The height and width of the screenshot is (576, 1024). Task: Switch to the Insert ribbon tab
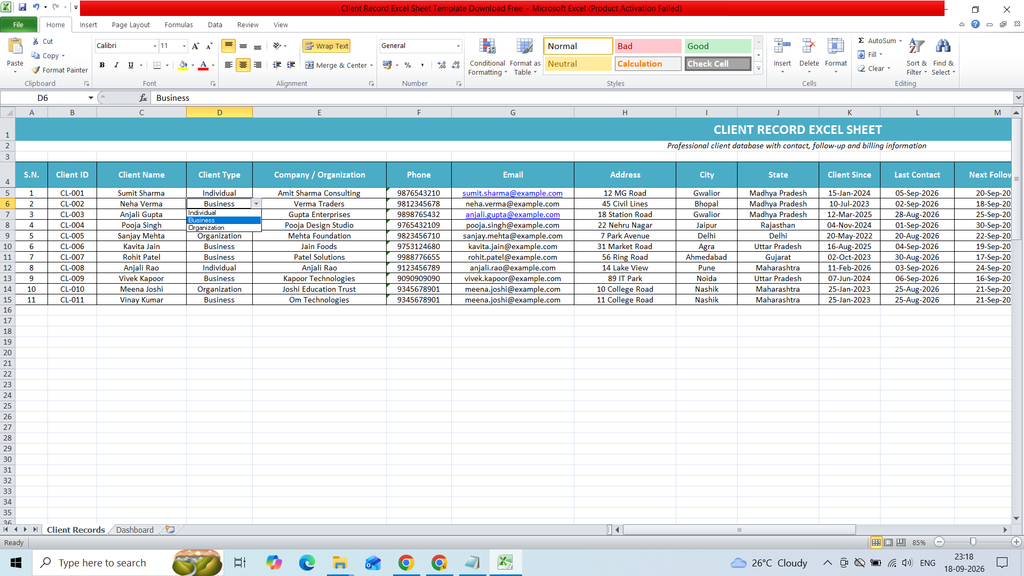coord(88,25)
